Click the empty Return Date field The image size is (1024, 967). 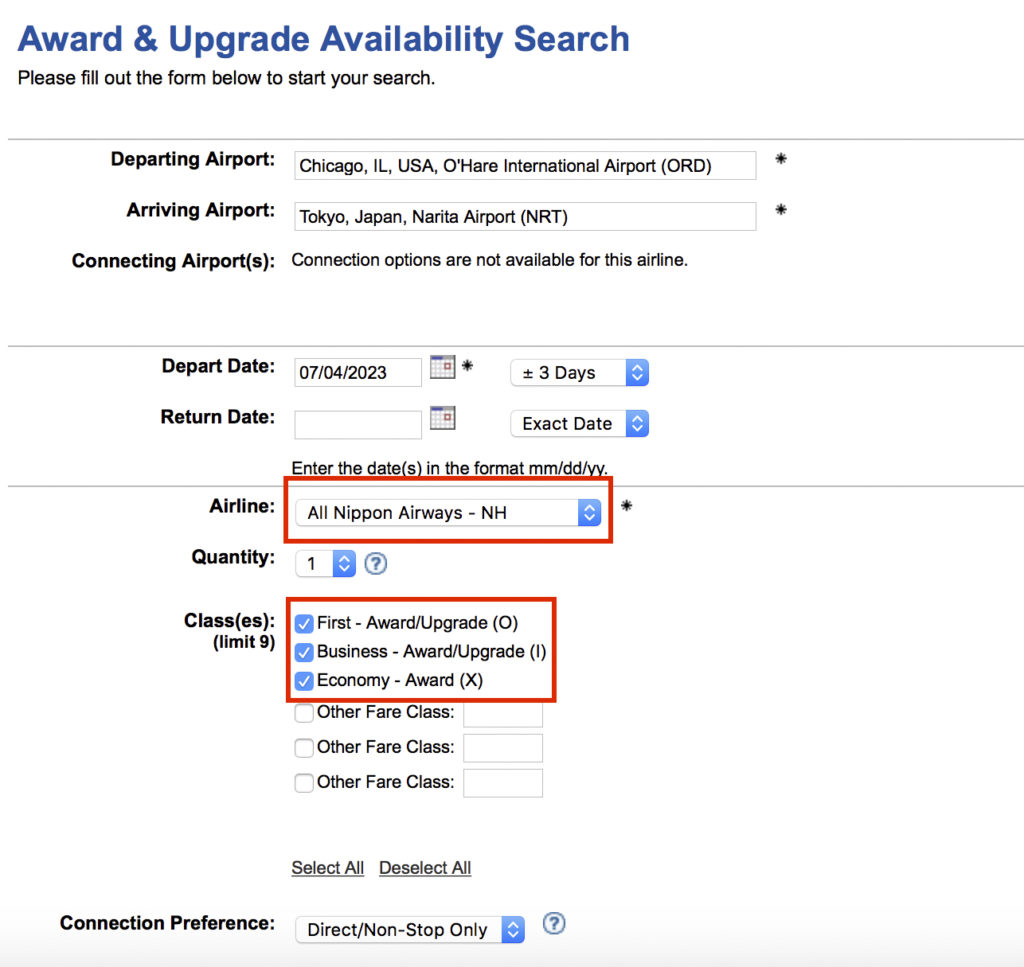coord(358,424)
